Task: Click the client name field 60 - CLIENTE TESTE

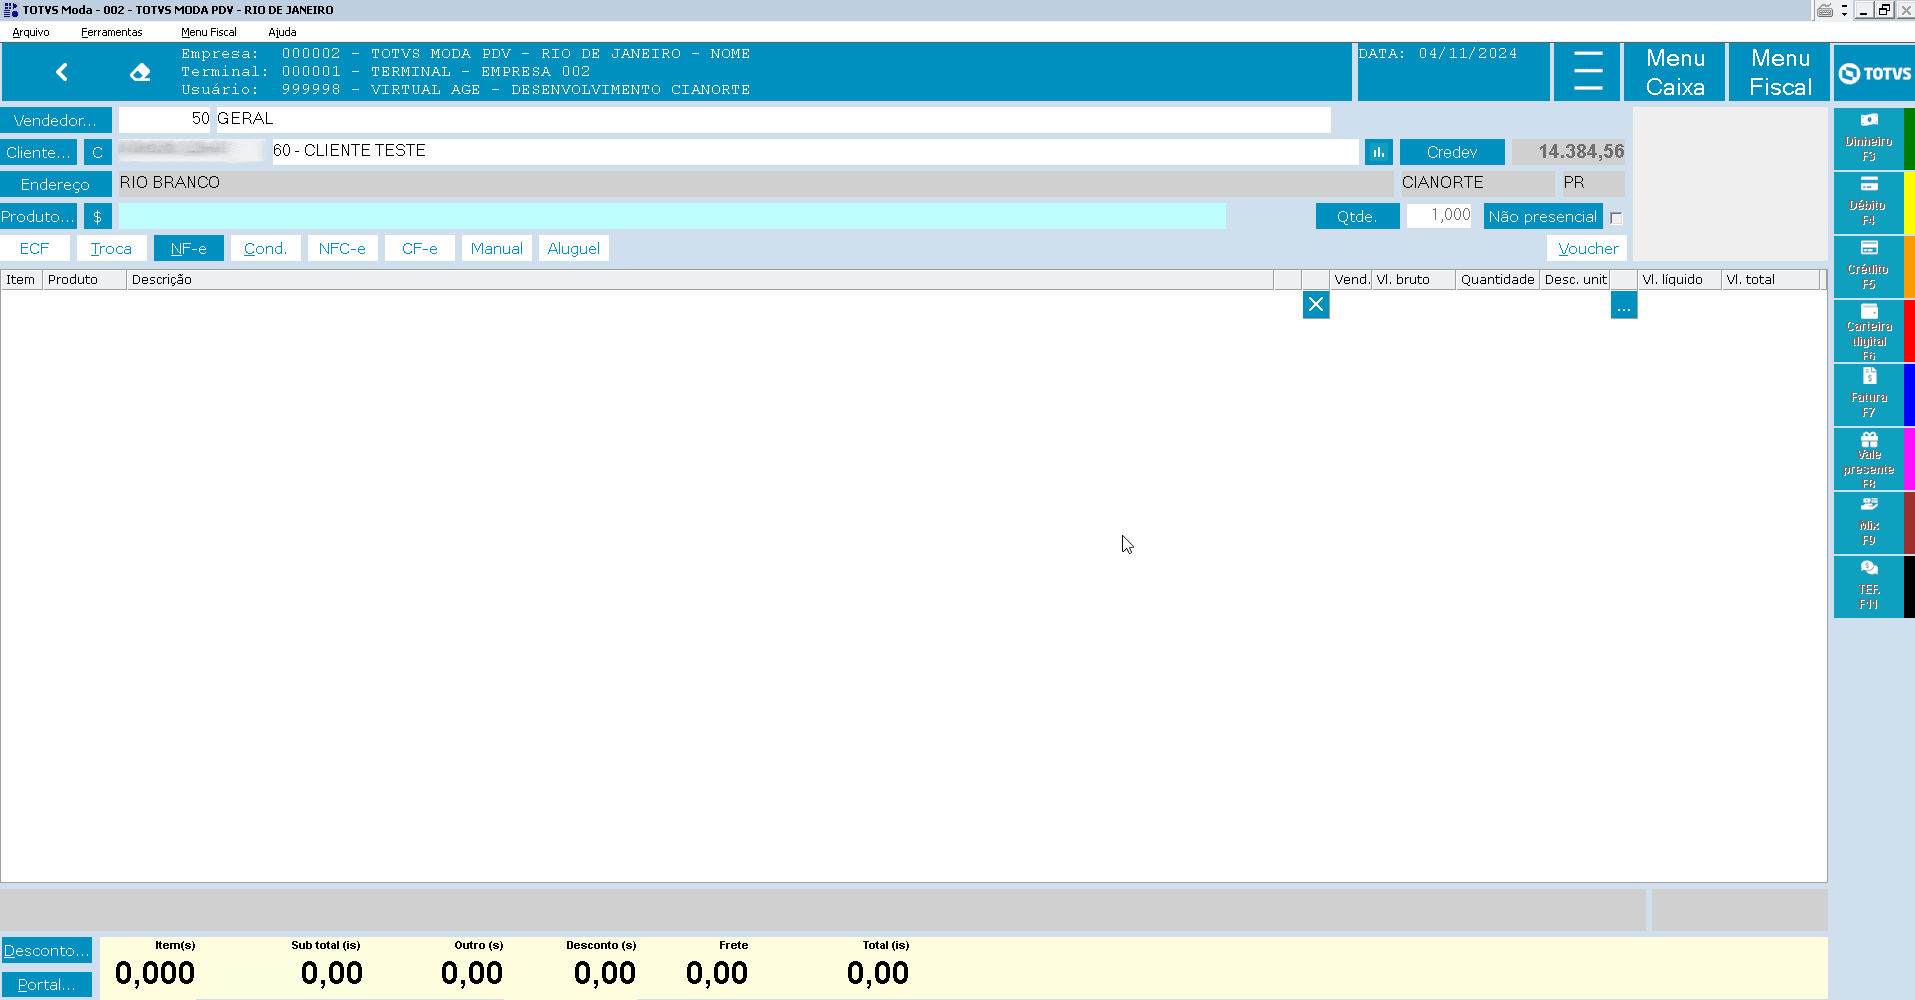Action: click(x=815, y=151)
